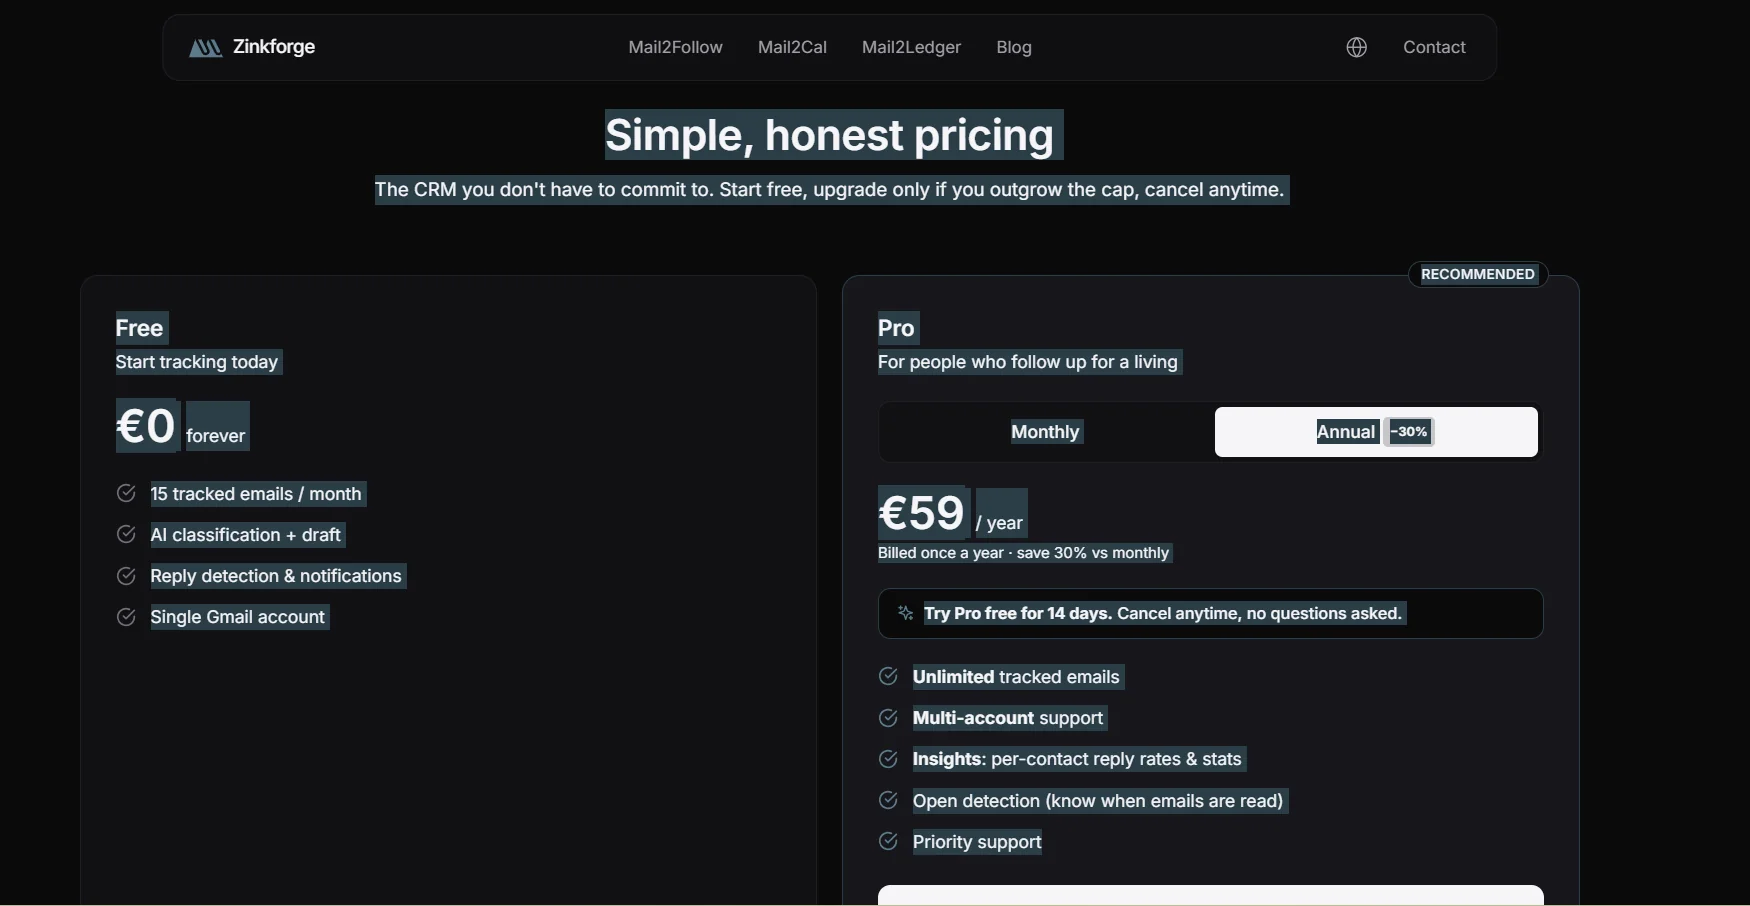Screen dimensions: 1750x906
Task: Open the Mail2Follow nav item
Action: [x=675, y=47]
